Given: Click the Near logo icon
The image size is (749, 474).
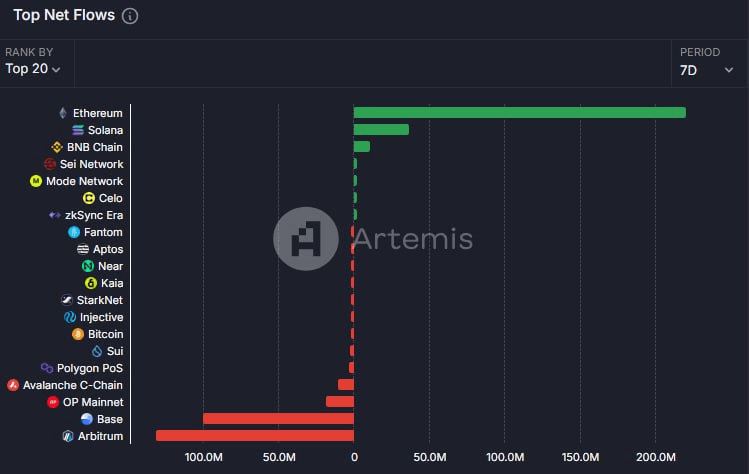Looking at the screenshot, I should [88, 266].
